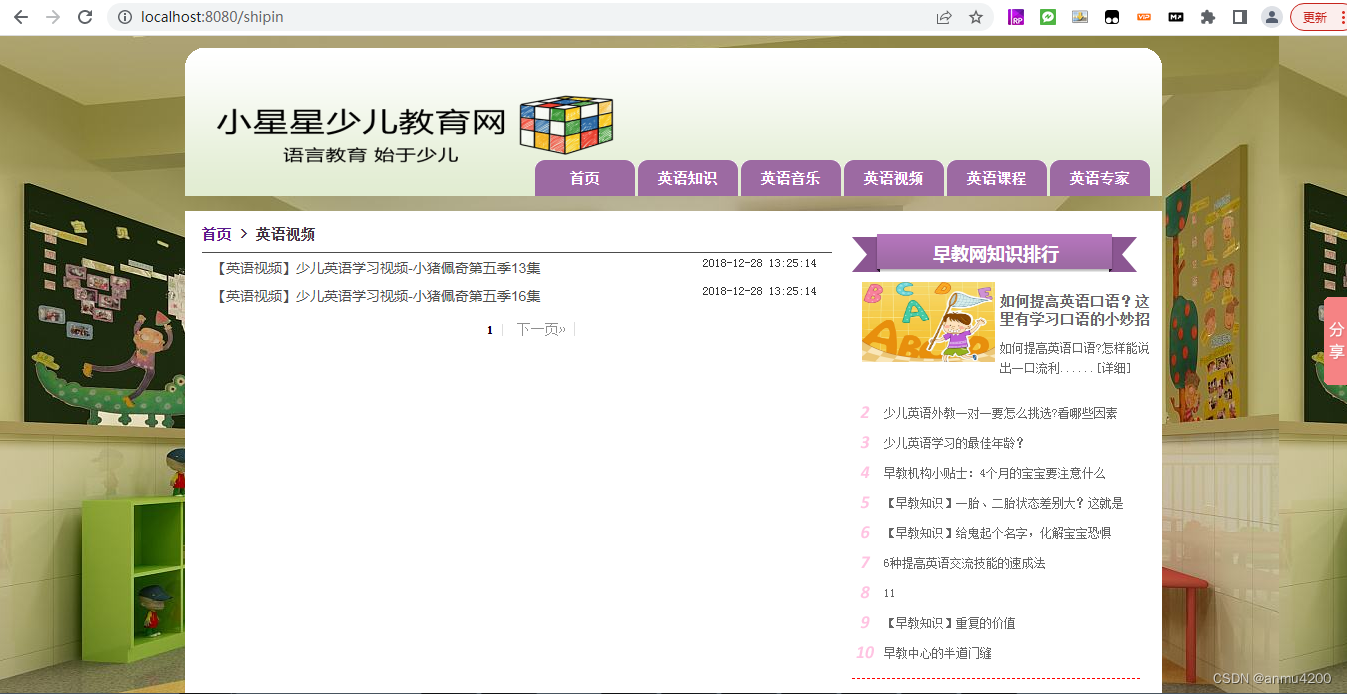The height and width of the screenshot is (694, 1347).
Task: Click the browser forward arrow
Action: click(53, 17)
